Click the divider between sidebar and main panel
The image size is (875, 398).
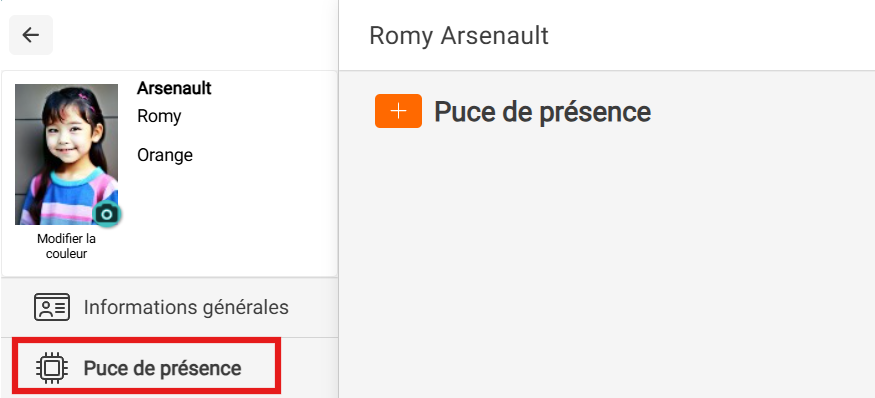(338, 199)
